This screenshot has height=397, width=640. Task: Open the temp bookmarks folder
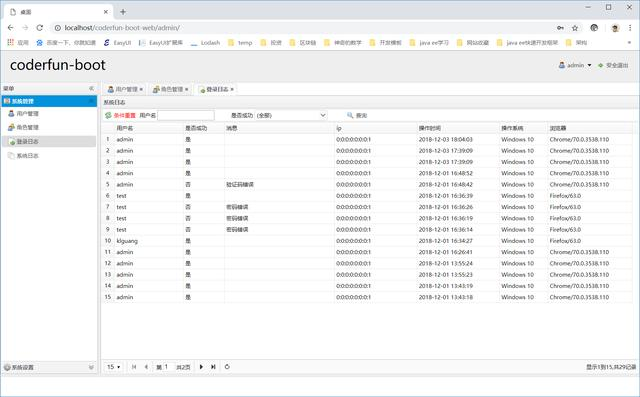coord(240,42)
